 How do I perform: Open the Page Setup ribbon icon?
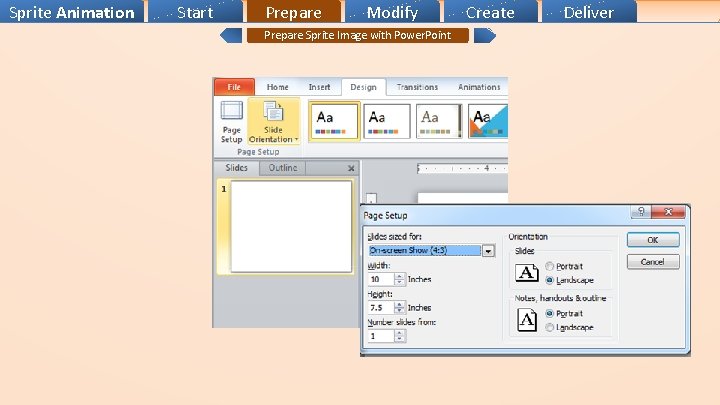coord(231,122)
